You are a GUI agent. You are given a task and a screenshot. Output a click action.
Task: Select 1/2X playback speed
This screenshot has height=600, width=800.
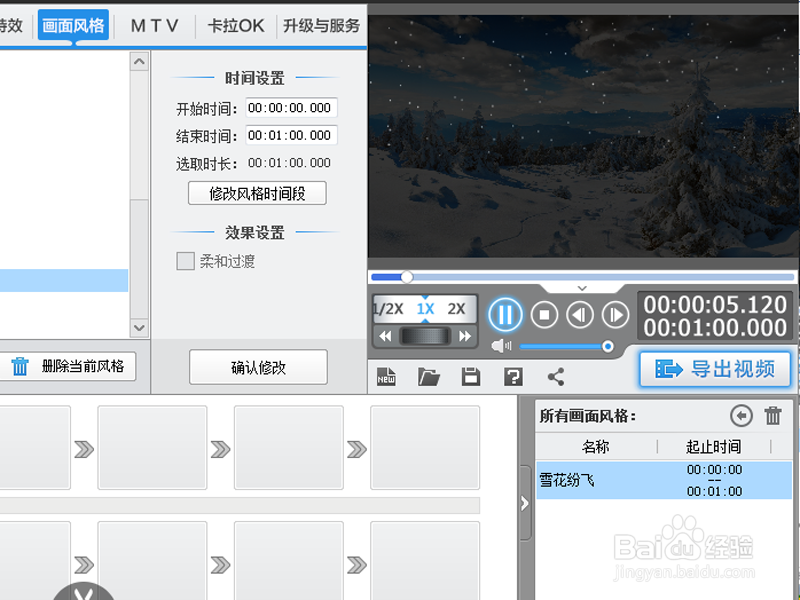coord(389,309)
